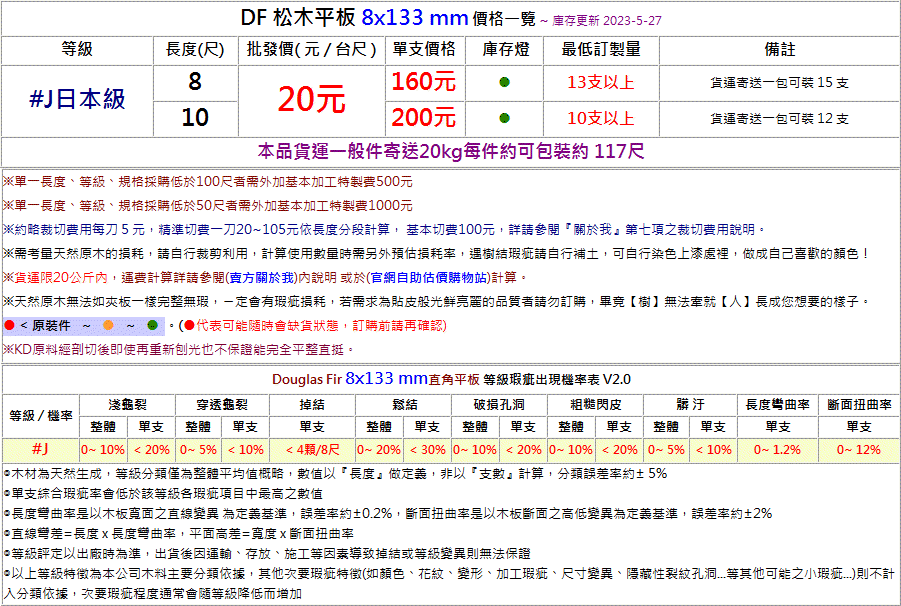Click the '0~ 12%' value under 斷面扭曲率
Screen dimensions: 901x606
[x=859, y=450]
